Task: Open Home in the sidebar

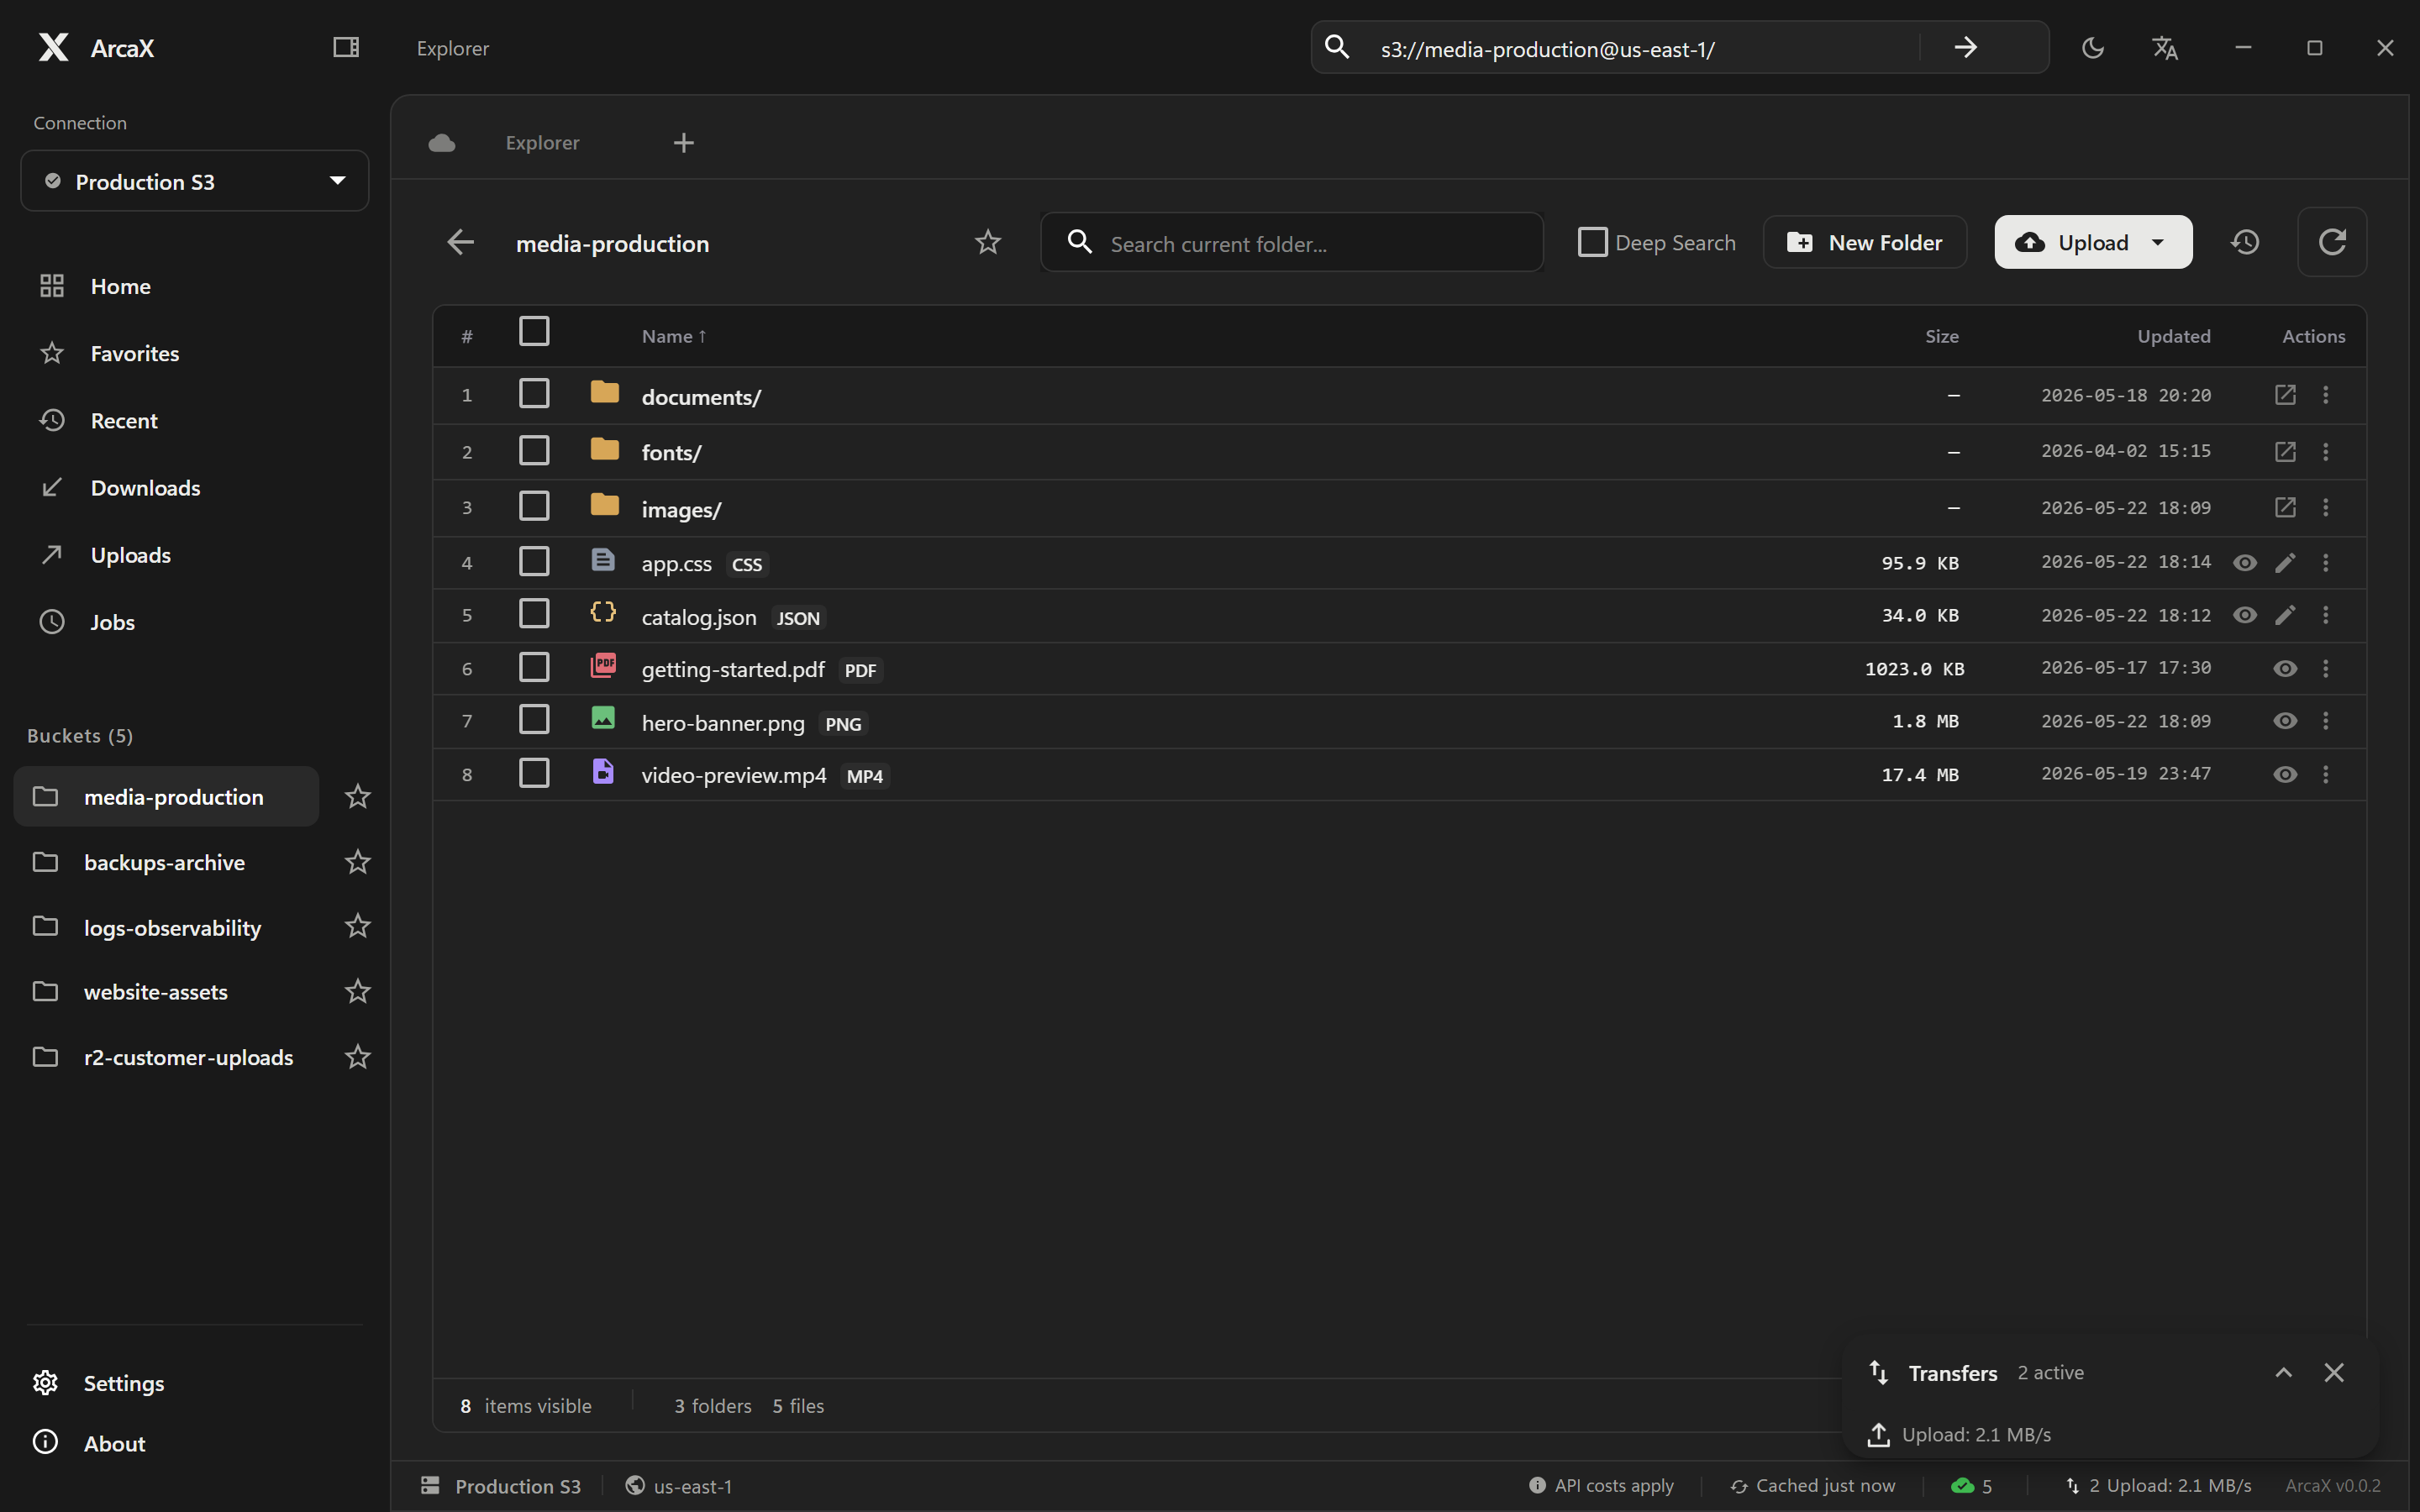Action: point(120,286)
